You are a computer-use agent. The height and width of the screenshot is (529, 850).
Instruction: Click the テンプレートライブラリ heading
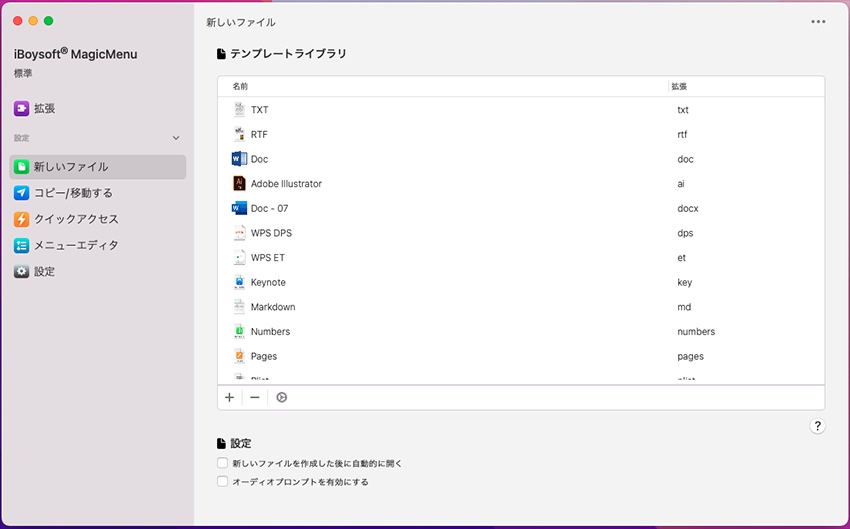288,54
